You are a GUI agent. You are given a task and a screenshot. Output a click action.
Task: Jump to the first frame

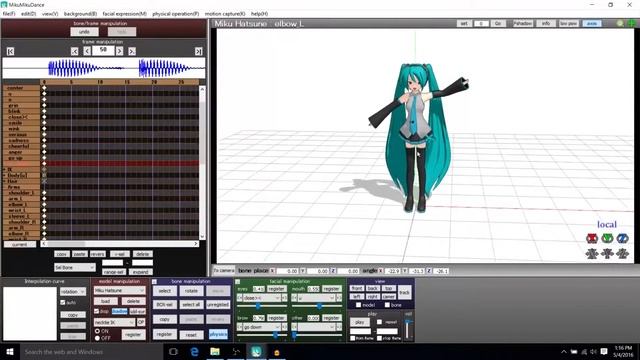[x=11, y=51]
